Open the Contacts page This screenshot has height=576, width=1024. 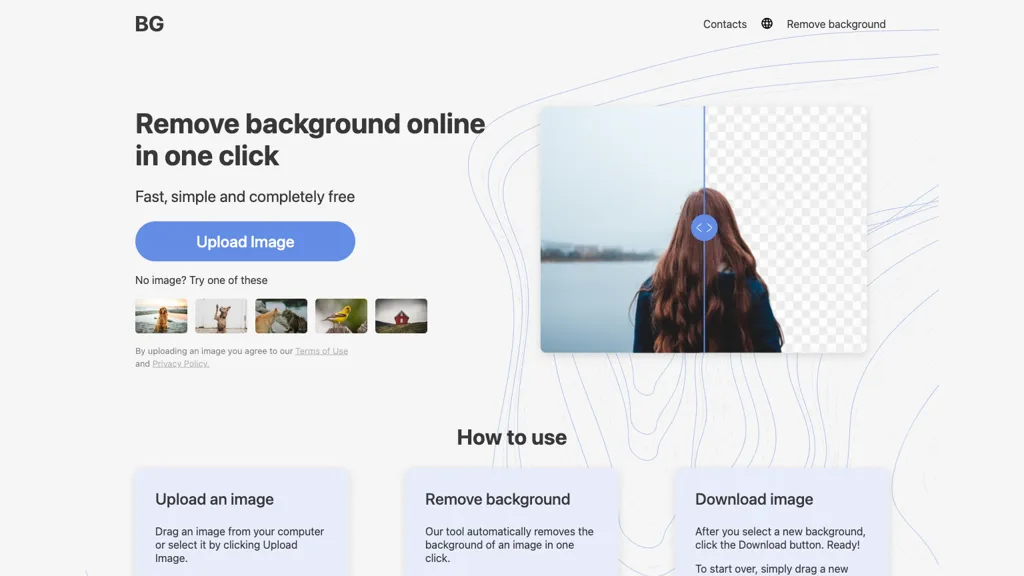click(x=724, y=24)
